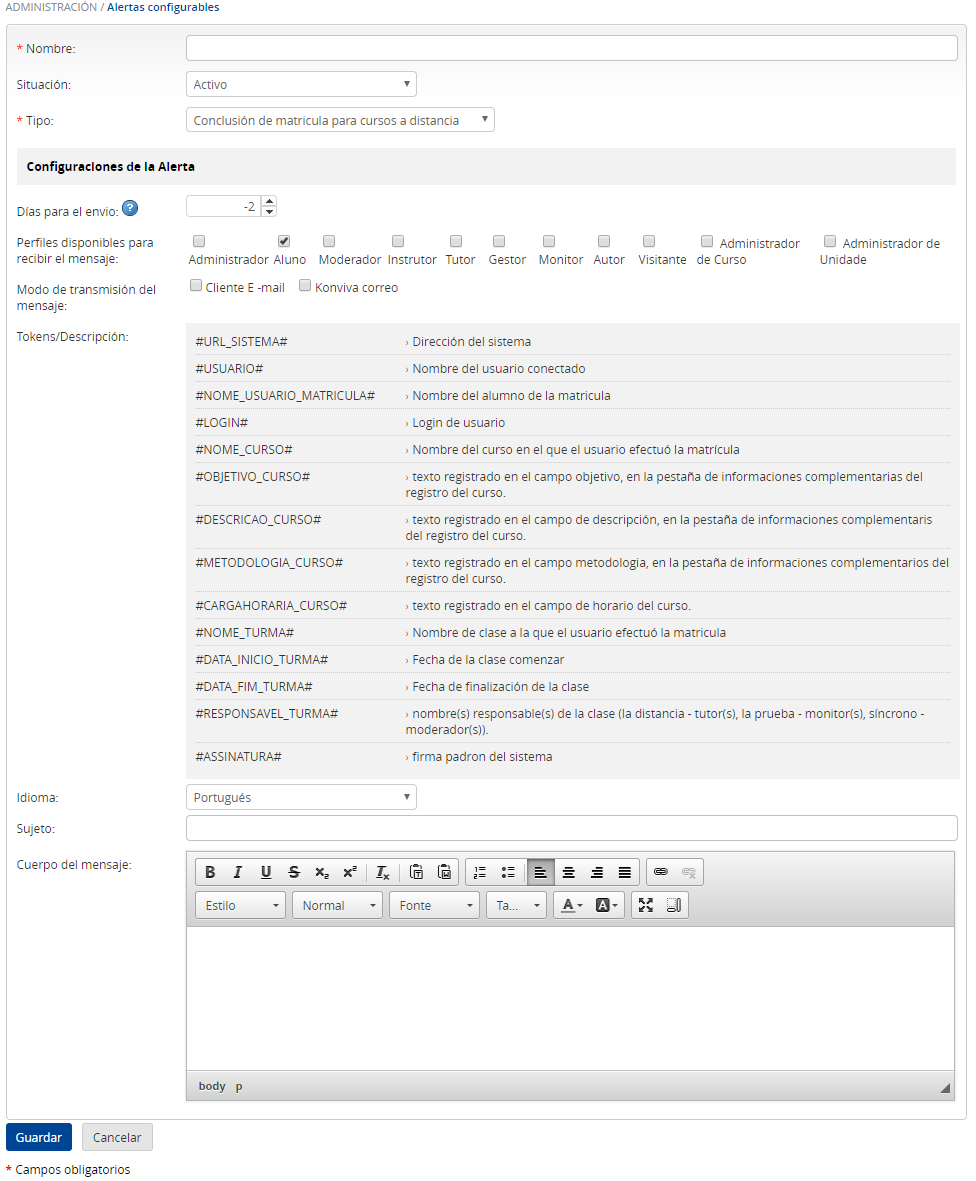This screenshot has width=976, height=1181.
Task: Insert numbered list
Action: [x=480, y=872]
